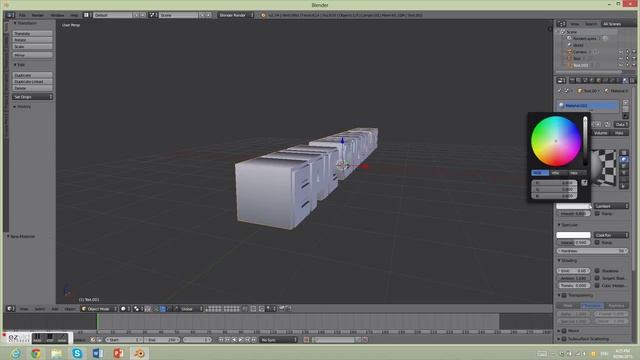
Task: Click the Duplicate Linked button
Action: 33,82
